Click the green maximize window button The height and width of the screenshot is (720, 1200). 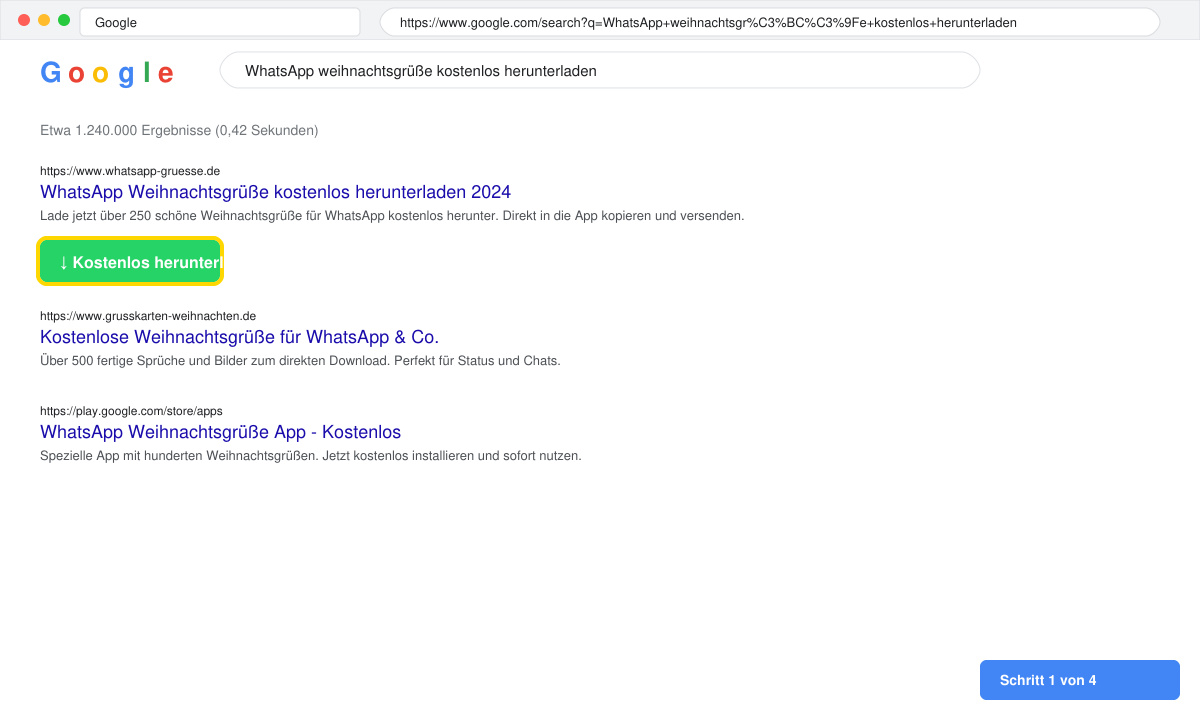click(64, 20)
